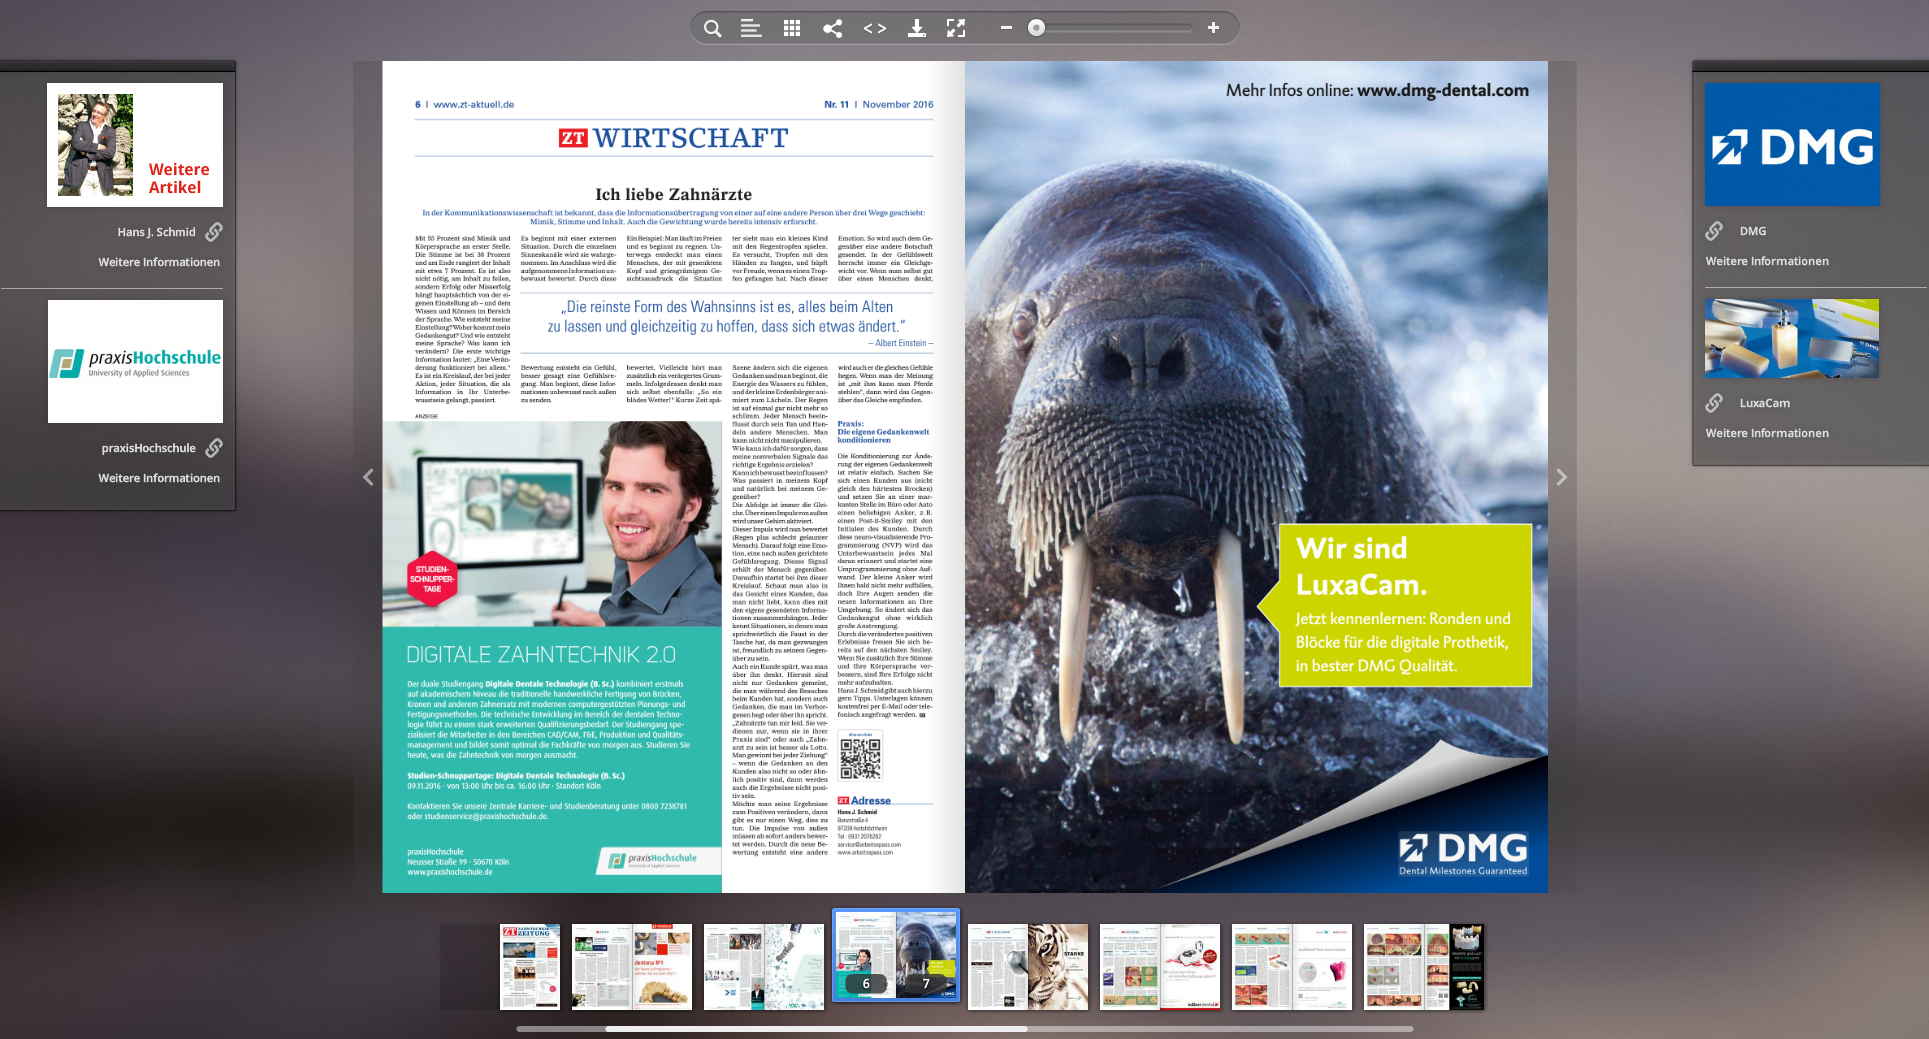
Task: Click the Digitale Zahntechnik 2.0 advertisement
Action: (552, 657)
